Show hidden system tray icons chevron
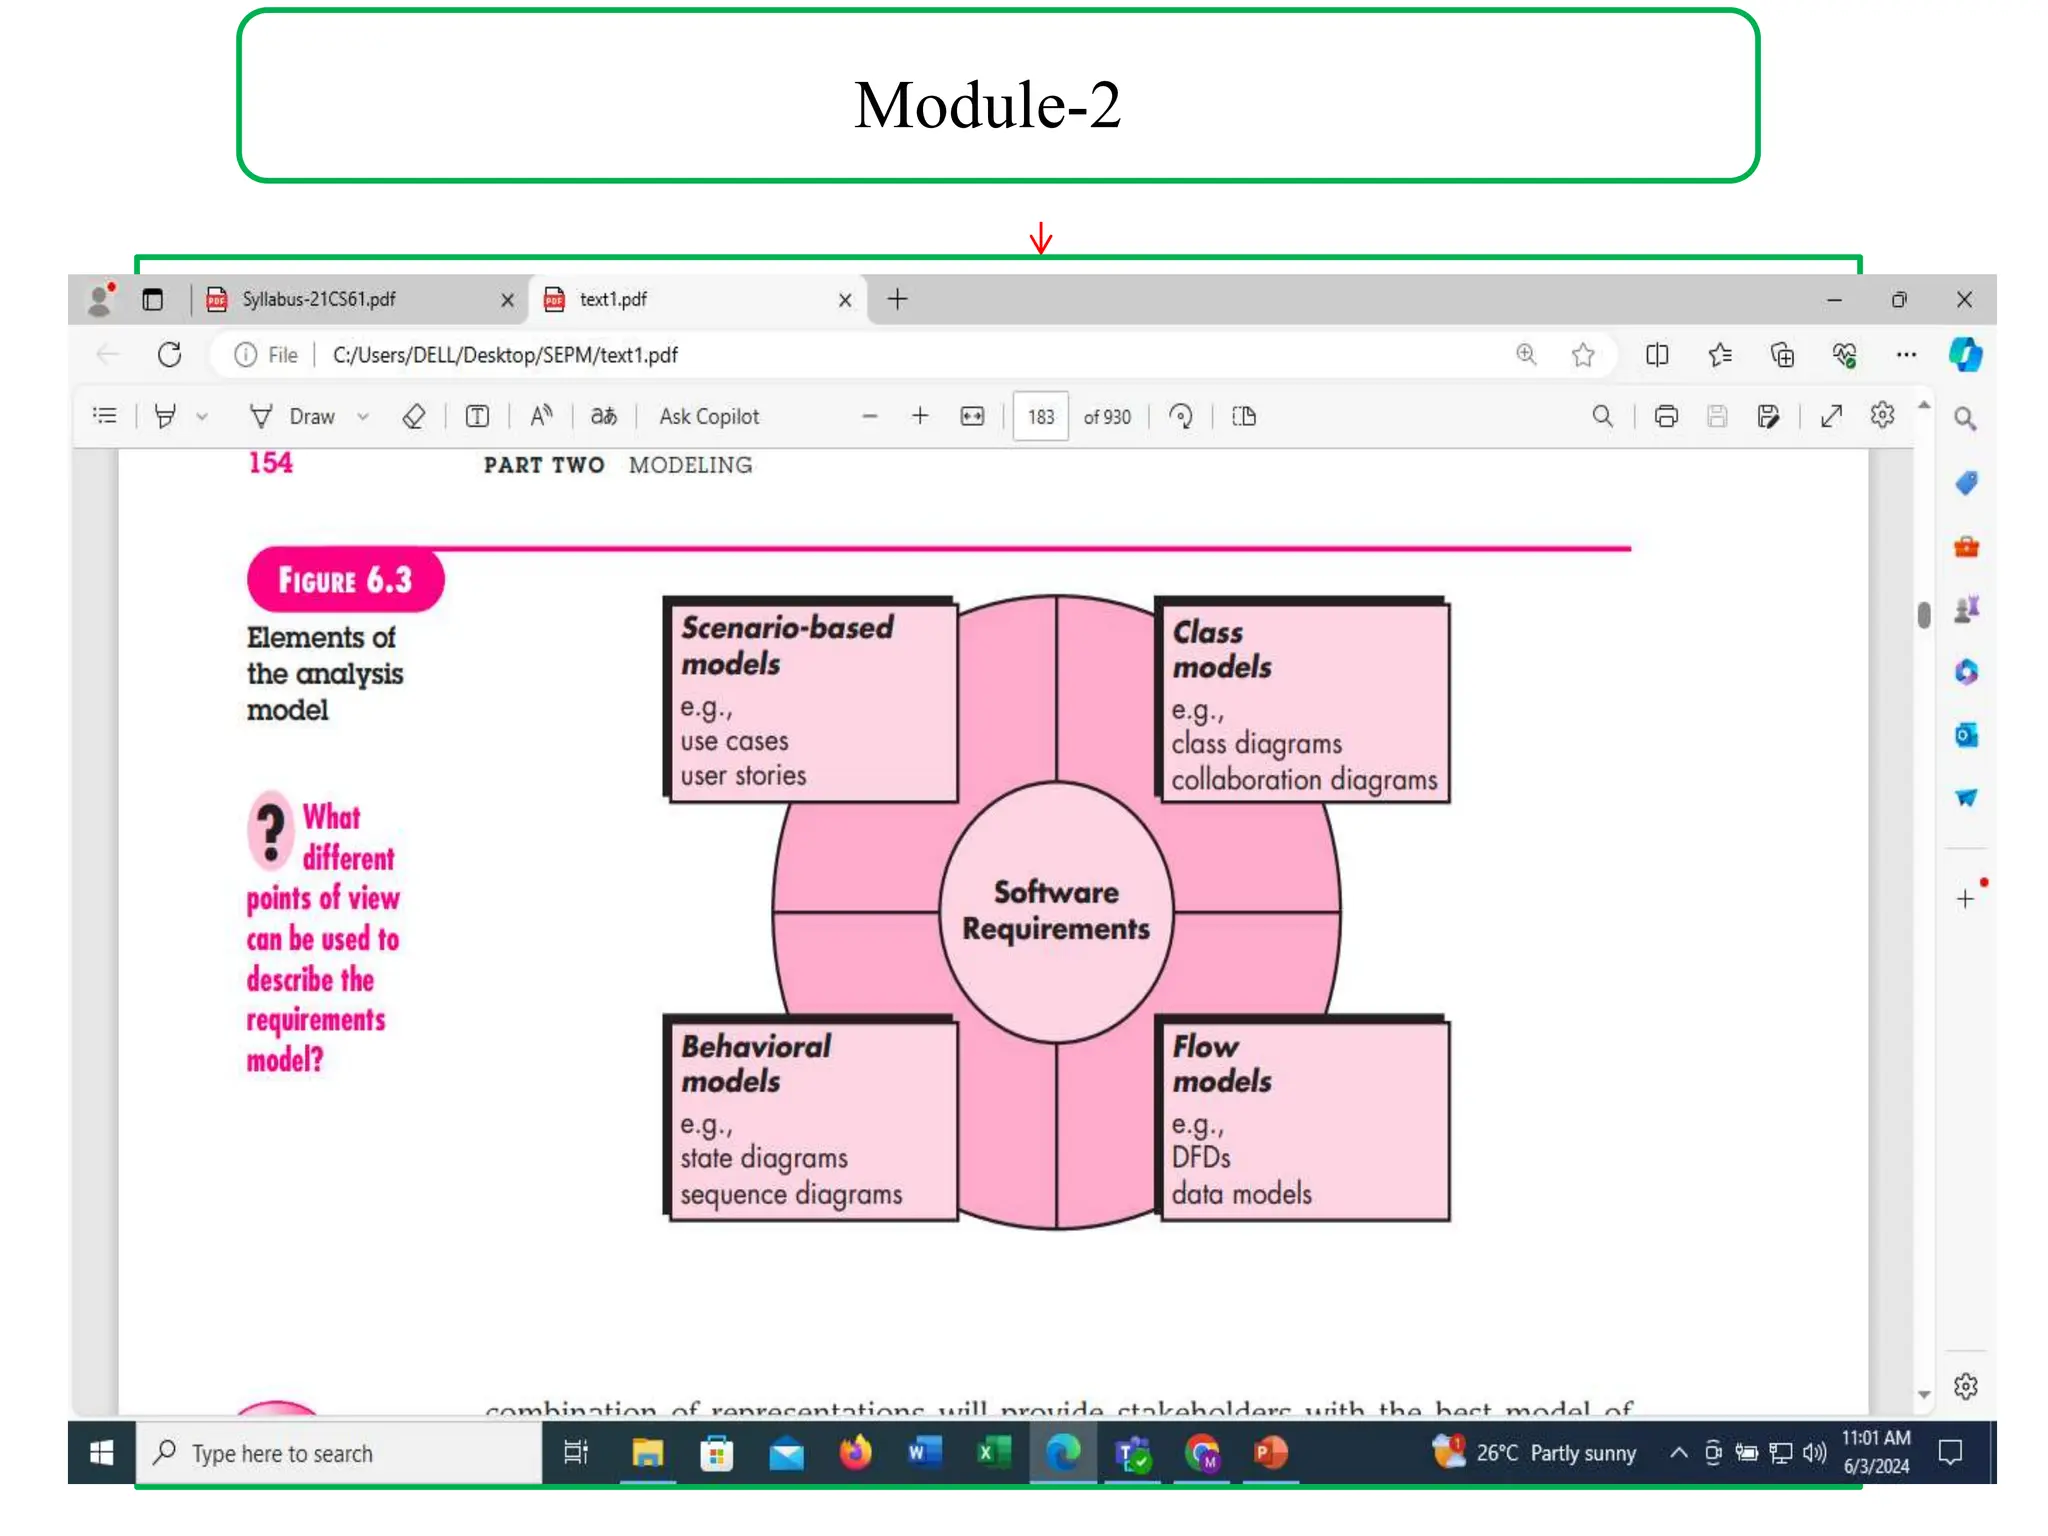 coord(1679,1452)
